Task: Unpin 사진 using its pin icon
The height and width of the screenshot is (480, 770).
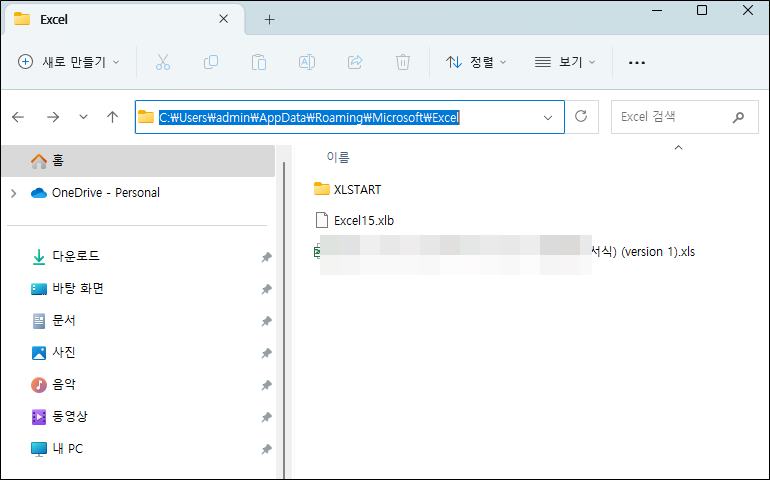Action: (266, 353)
